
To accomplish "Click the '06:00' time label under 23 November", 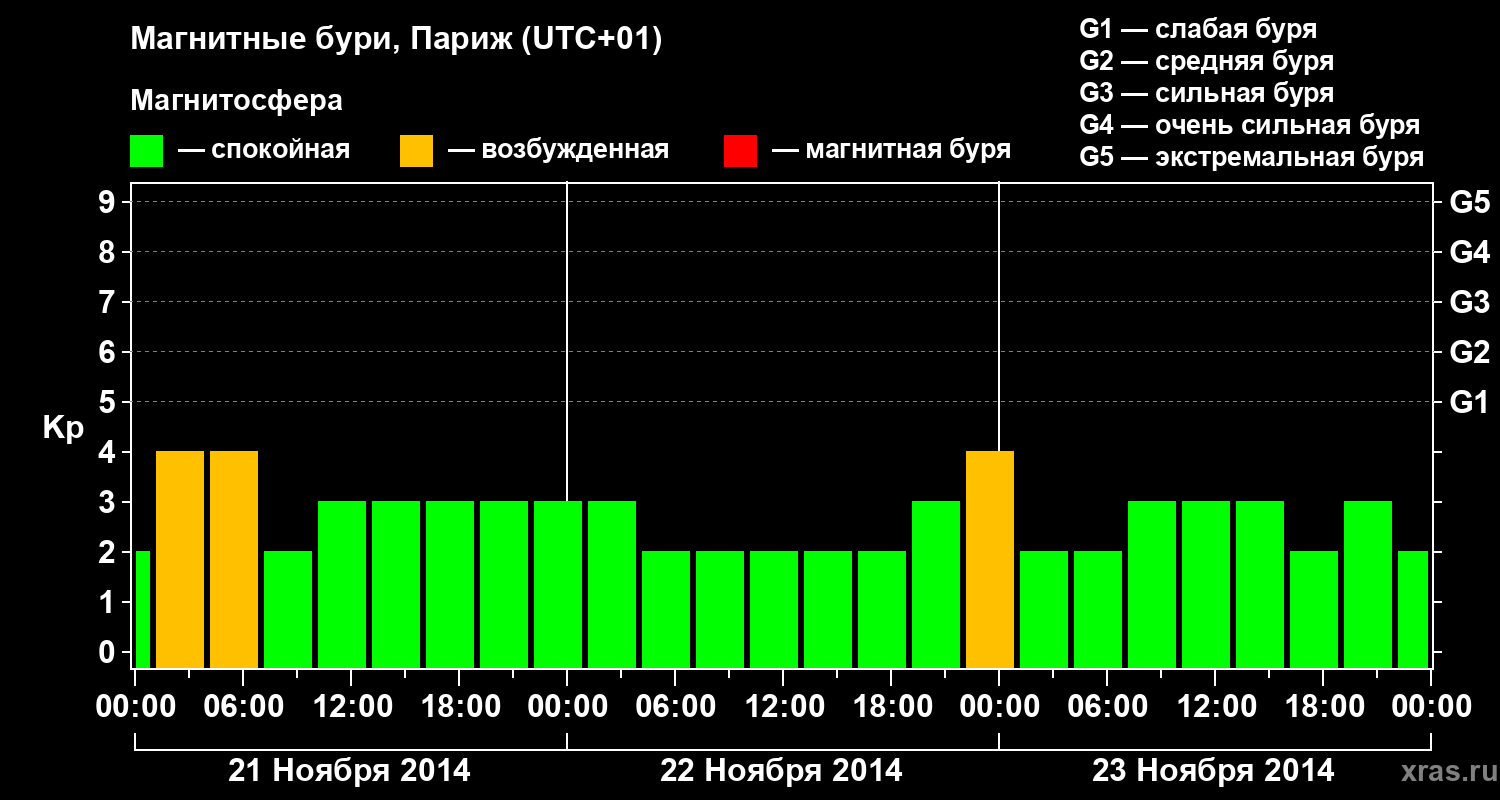I will point(1107,707).
